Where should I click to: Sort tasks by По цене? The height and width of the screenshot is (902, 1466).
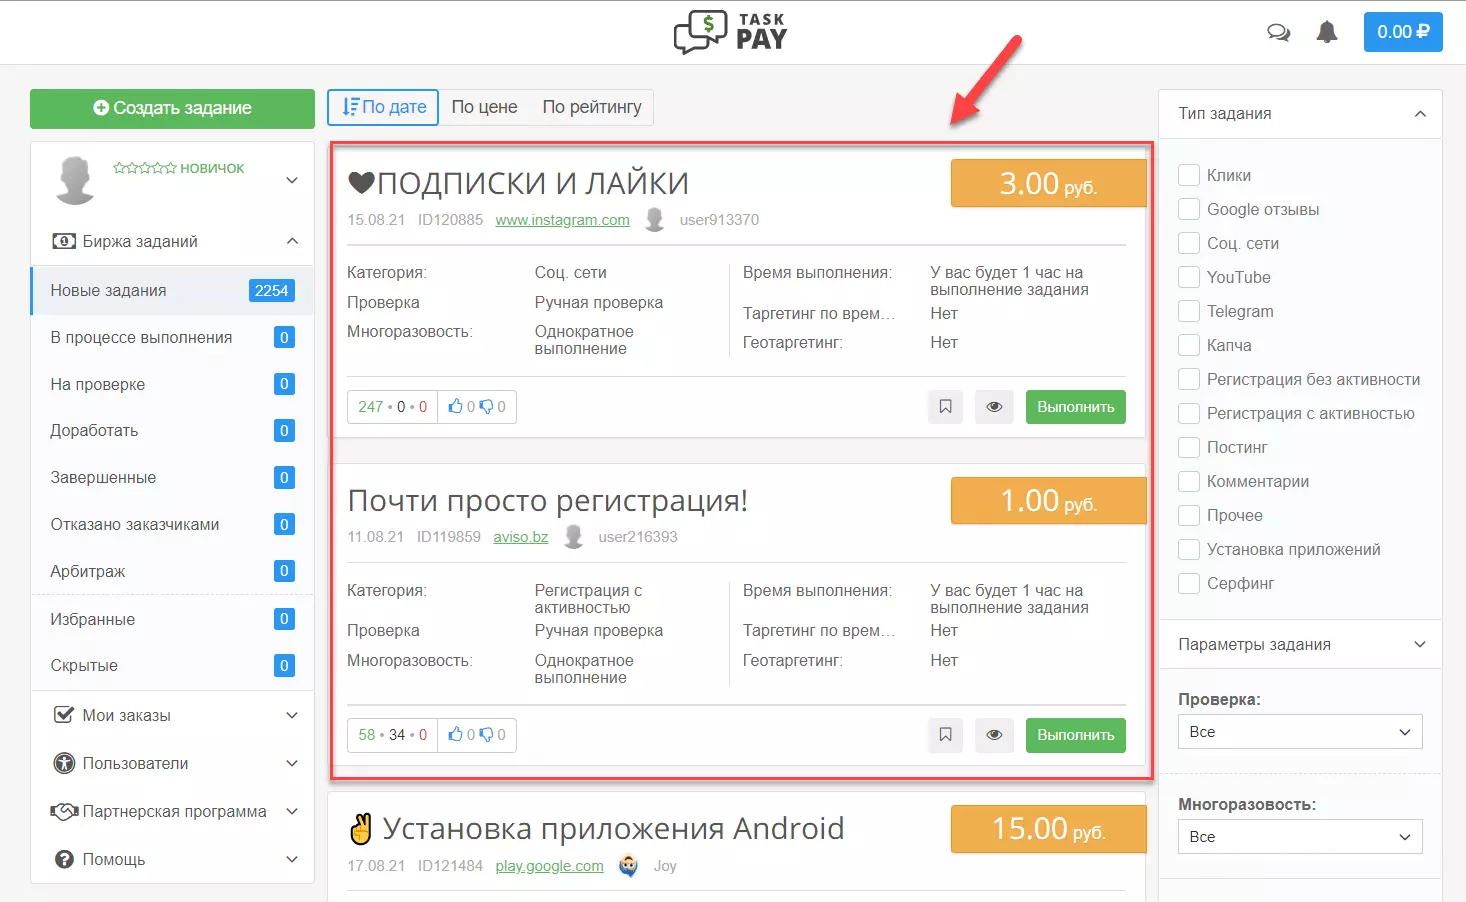pyautogui.click(x=484, y=107)
